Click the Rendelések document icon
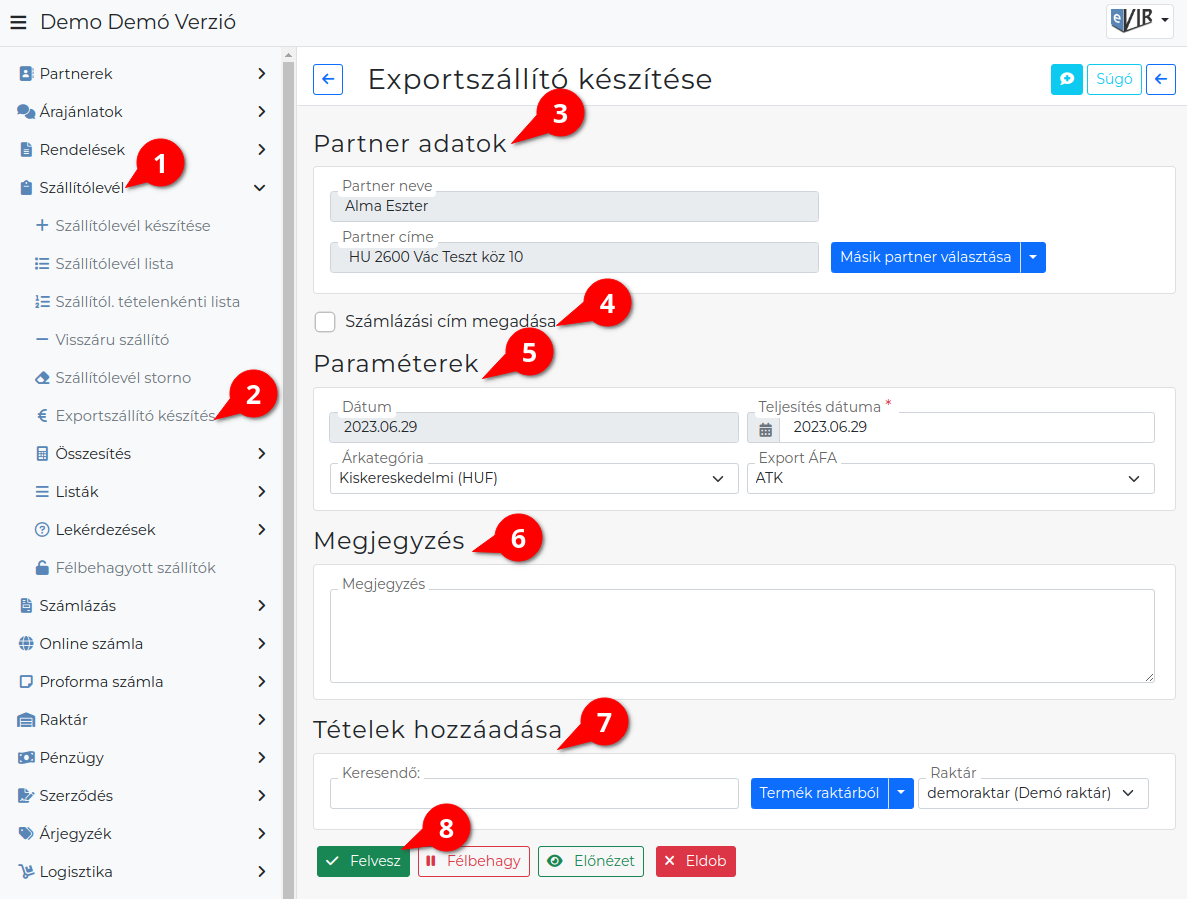The image size is (1187, 899). pyautogui.click(x=26, y=150)
